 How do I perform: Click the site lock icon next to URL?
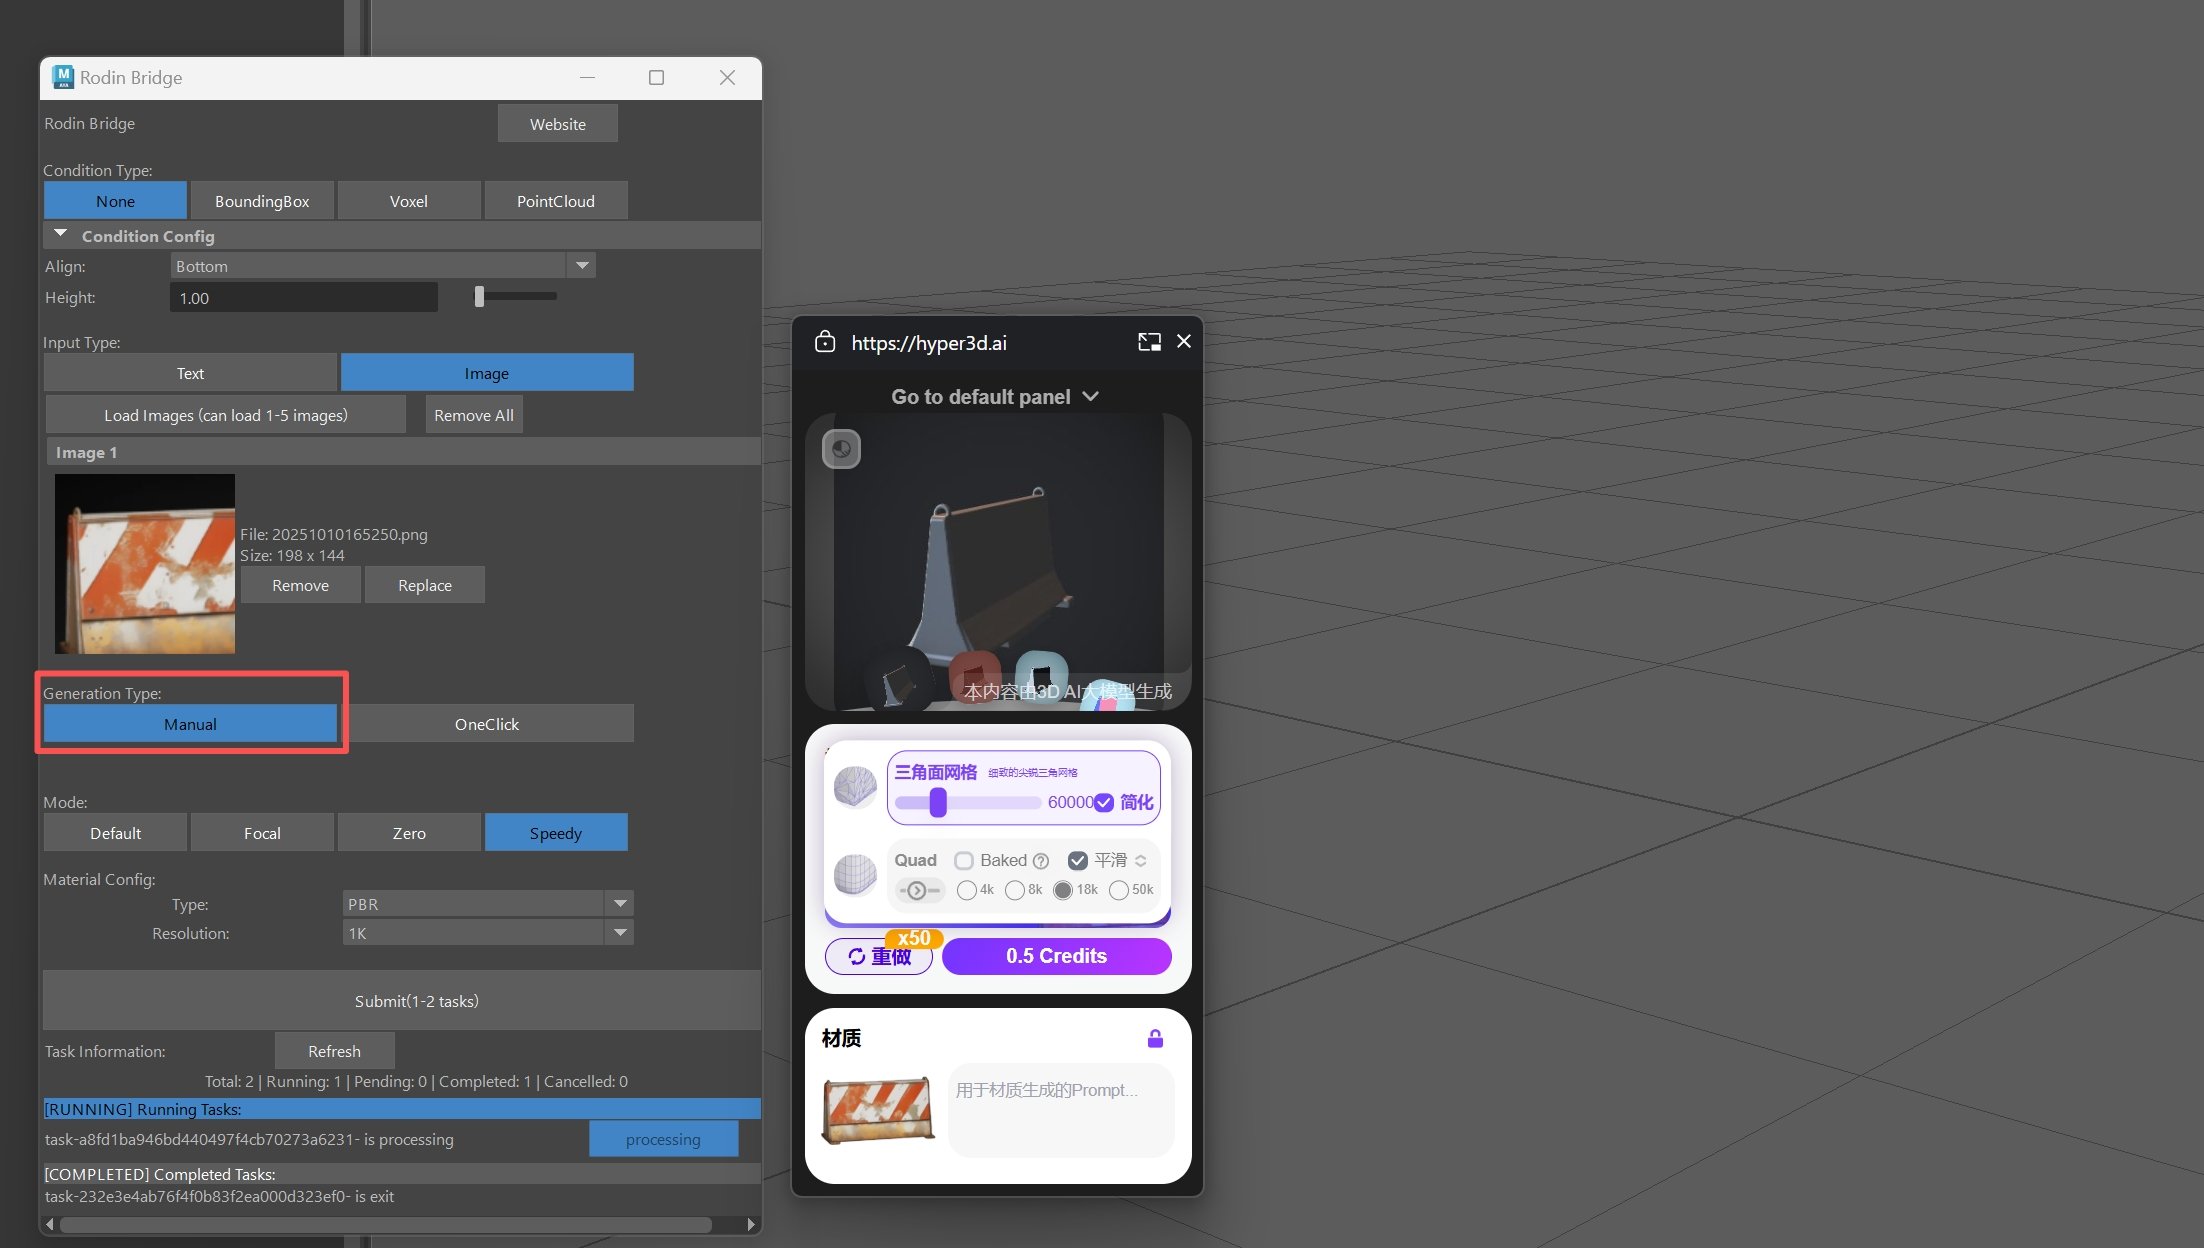click(x=825, y=342)
